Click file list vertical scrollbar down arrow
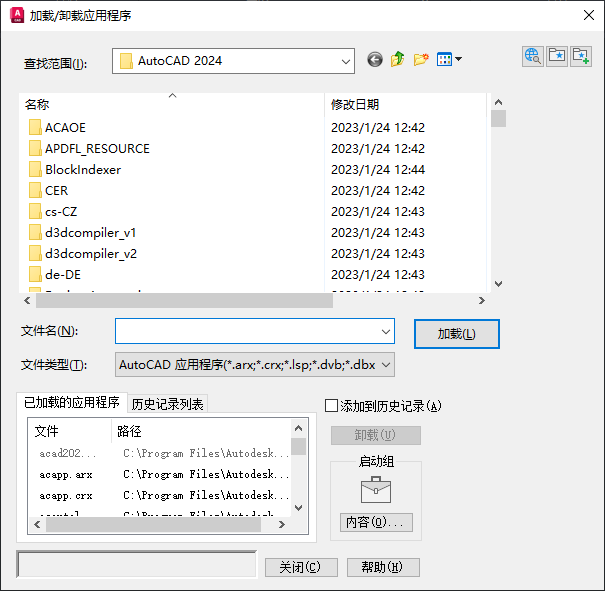Viewport: 605px width, 591px height. pos(498,284)
